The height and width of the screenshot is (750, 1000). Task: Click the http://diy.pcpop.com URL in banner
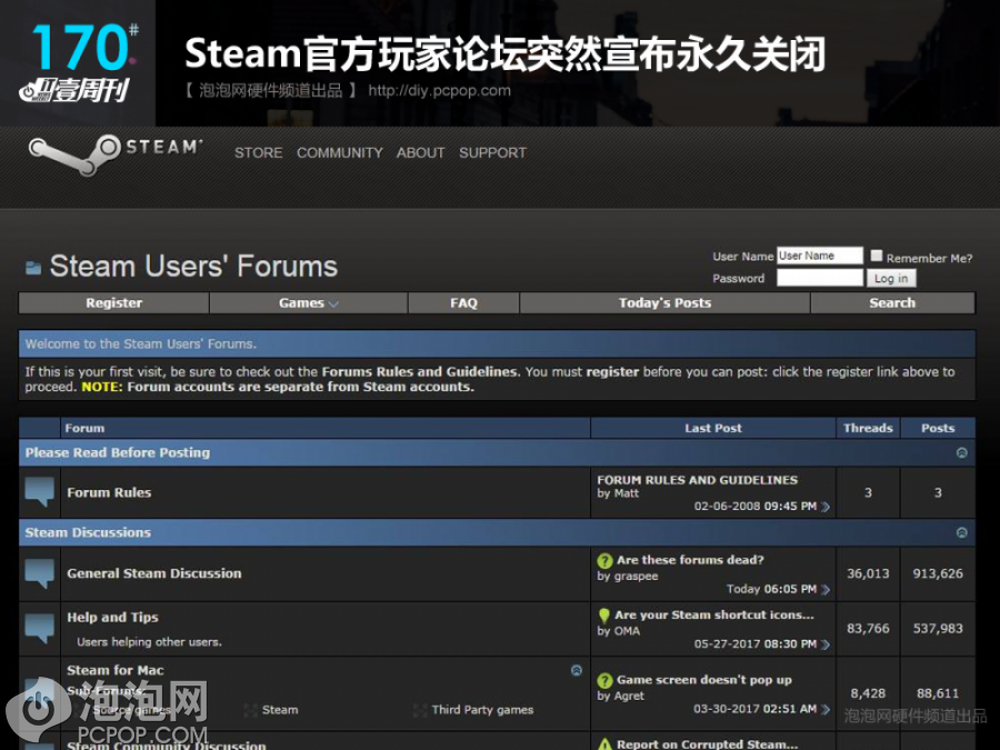click(x=439, y=91)
